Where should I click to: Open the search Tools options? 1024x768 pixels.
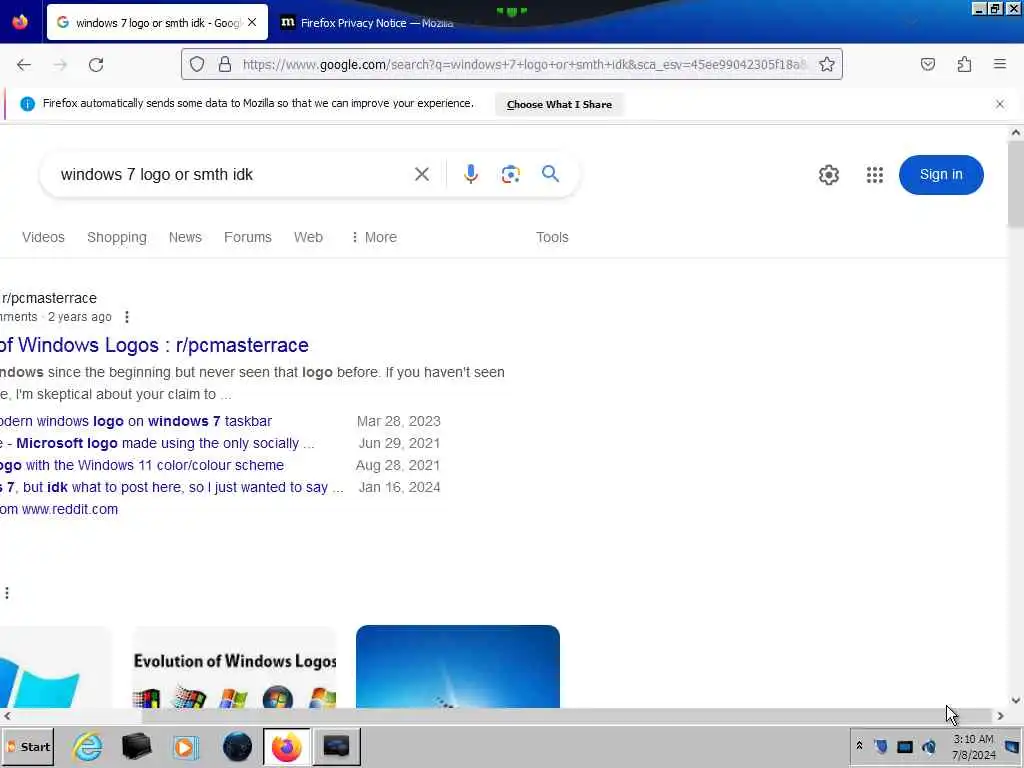point(552,237)
